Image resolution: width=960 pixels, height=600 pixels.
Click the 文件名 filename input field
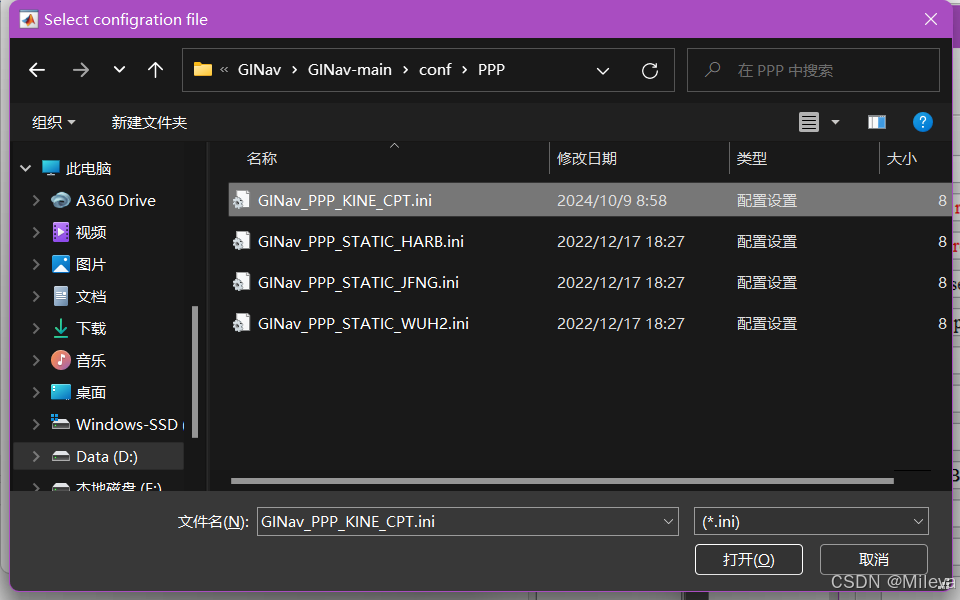[459, 522]
